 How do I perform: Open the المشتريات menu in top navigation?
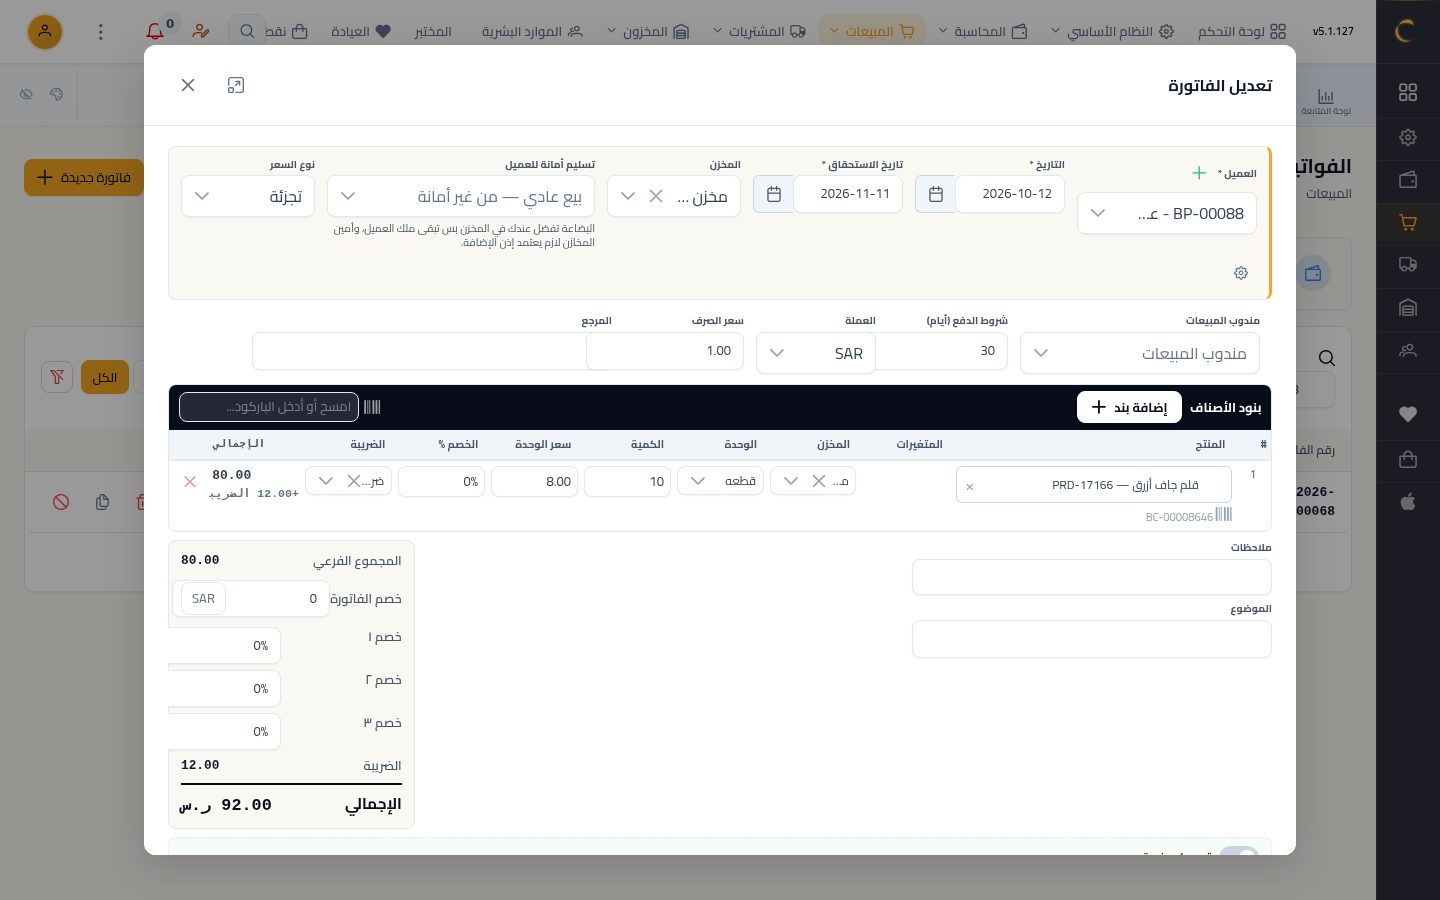(759, 31)
